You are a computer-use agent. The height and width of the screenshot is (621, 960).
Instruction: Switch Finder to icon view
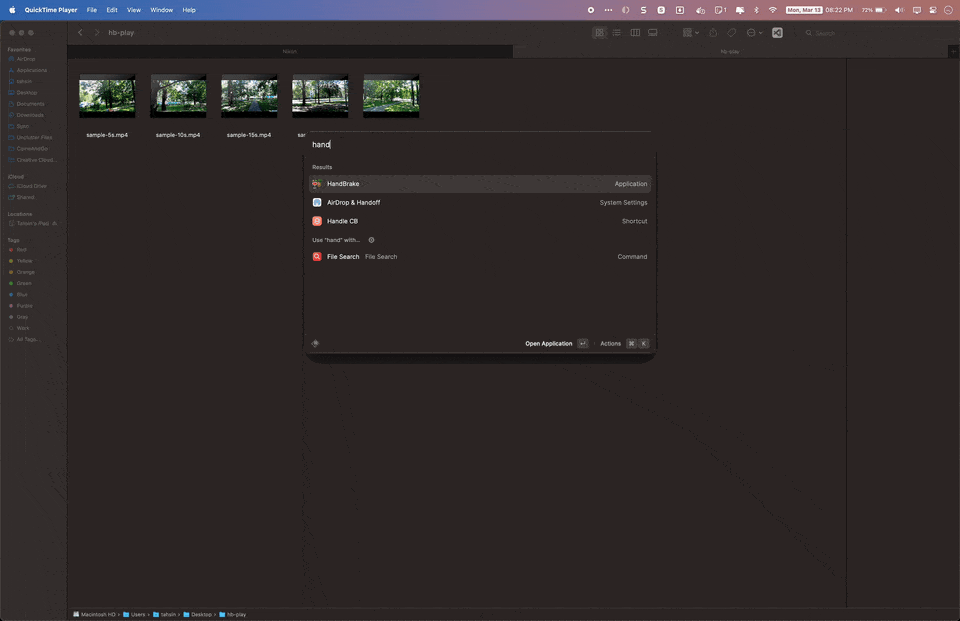pyautogui.click(x=599, y=32)
